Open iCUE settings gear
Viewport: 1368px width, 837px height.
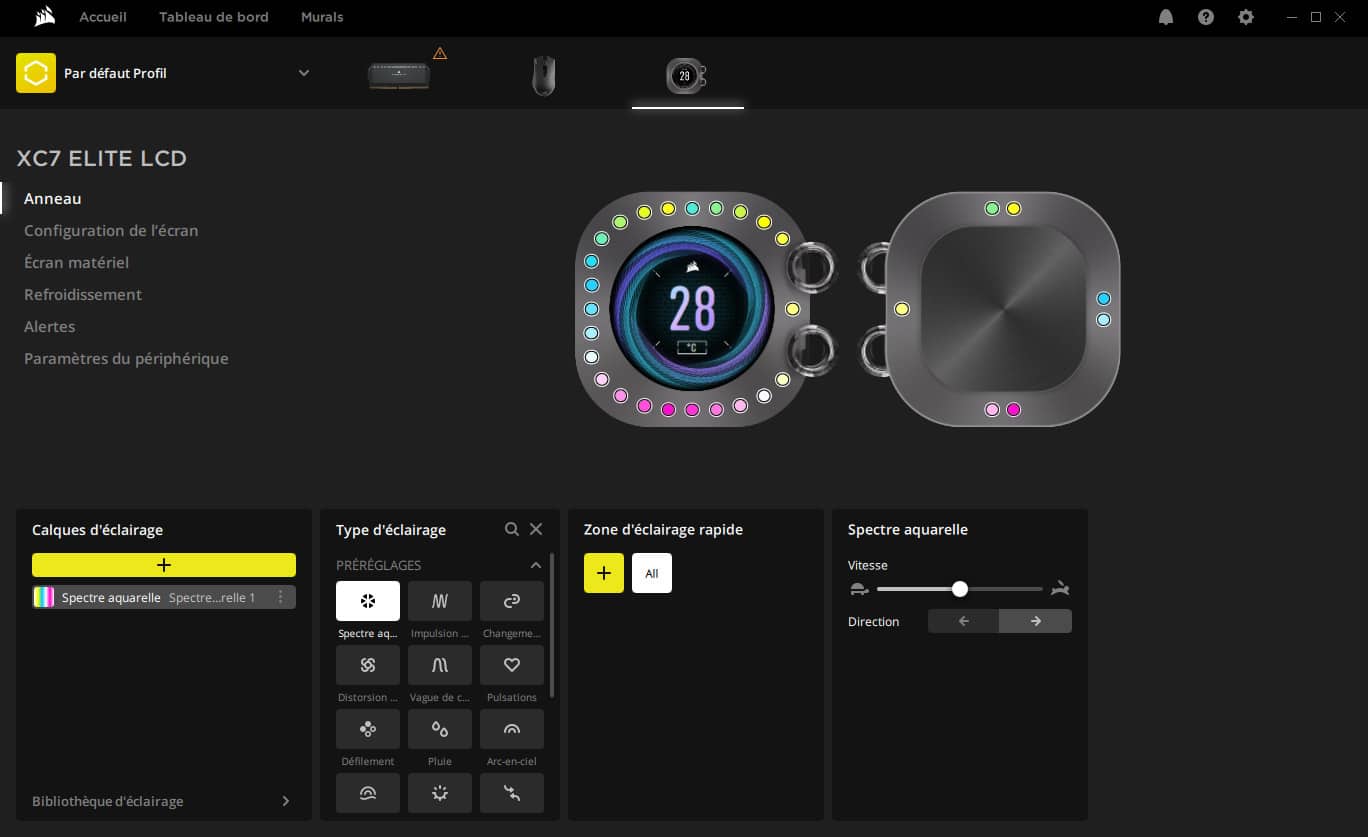[1246, 17]
